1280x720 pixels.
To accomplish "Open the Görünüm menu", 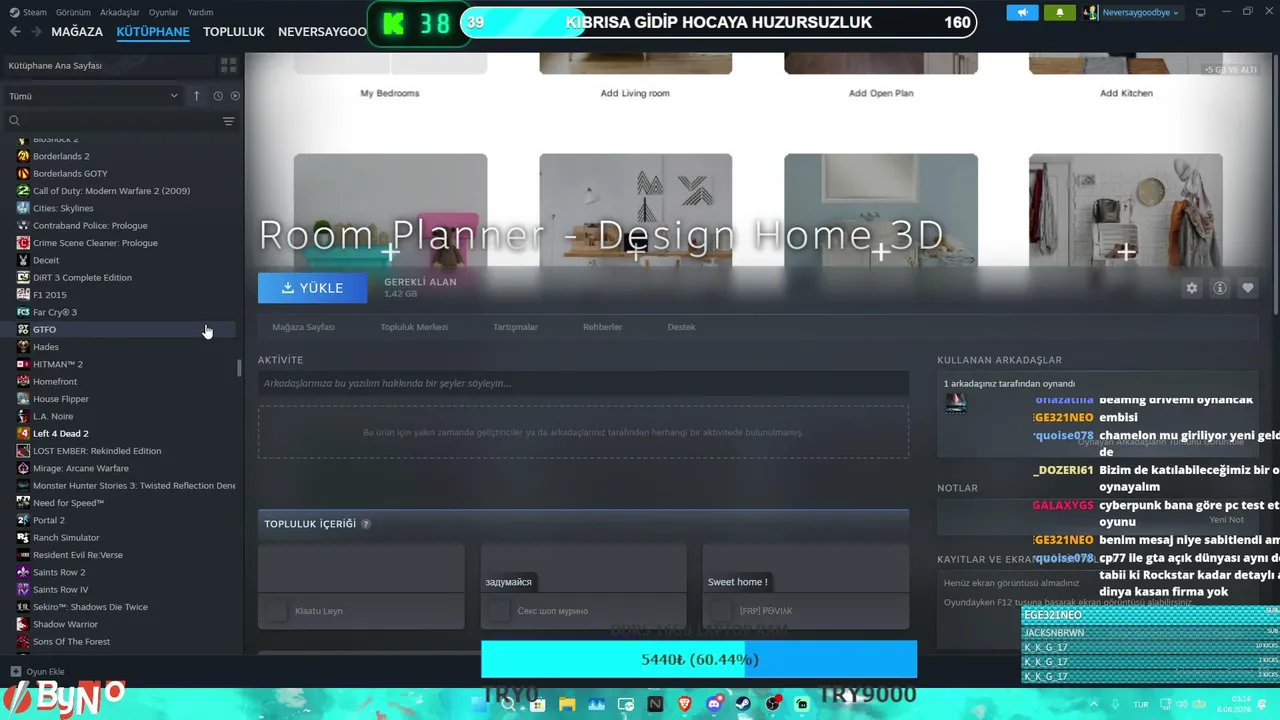I will 73,13.
